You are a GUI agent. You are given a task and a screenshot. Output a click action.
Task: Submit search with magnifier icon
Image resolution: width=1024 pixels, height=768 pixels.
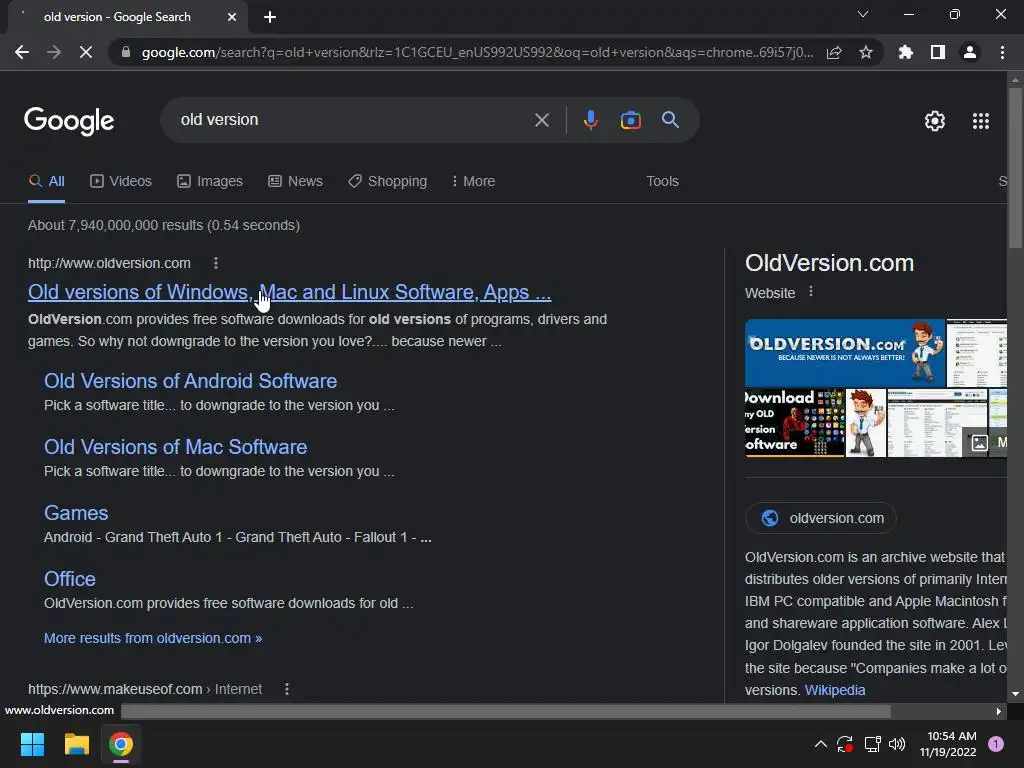[670, 120]
